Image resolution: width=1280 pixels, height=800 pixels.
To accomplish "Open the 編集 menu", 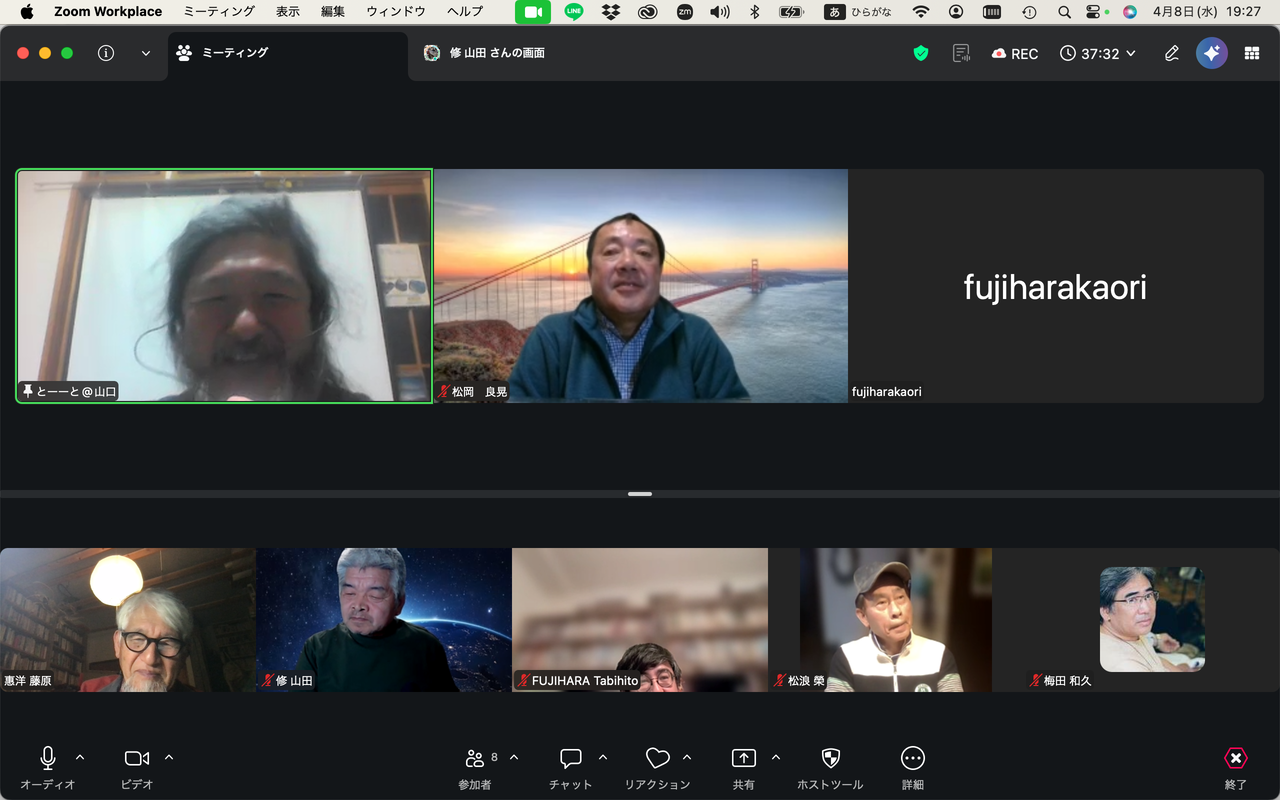I will click(x=333, y=12).
